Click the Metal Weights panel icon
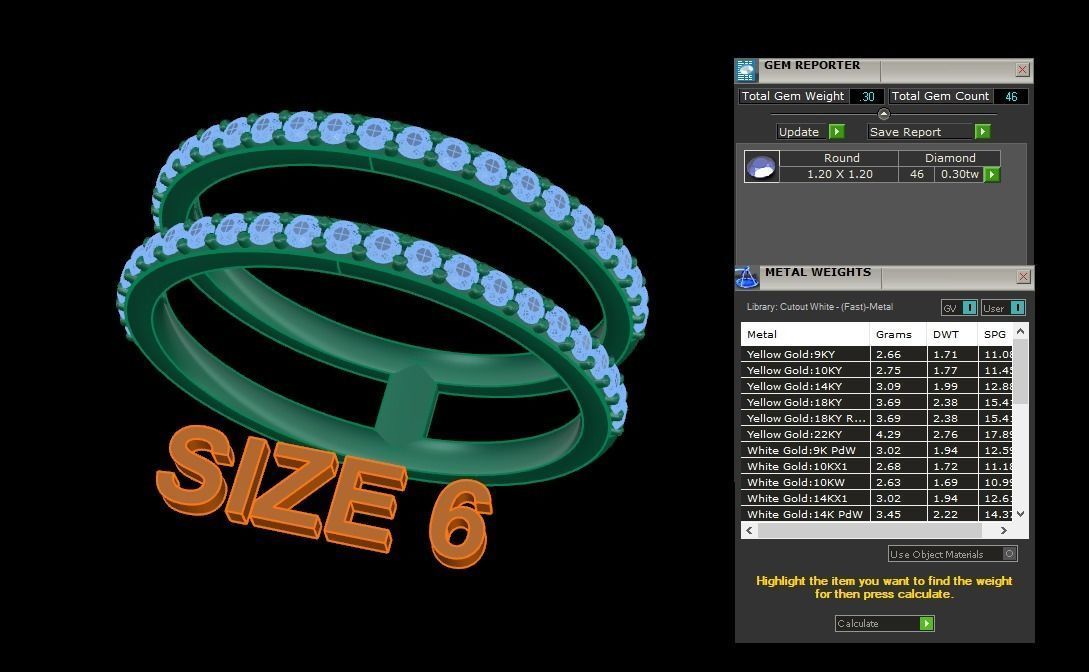The height and width of the screenshot is (672, 1089). (747, 277)
